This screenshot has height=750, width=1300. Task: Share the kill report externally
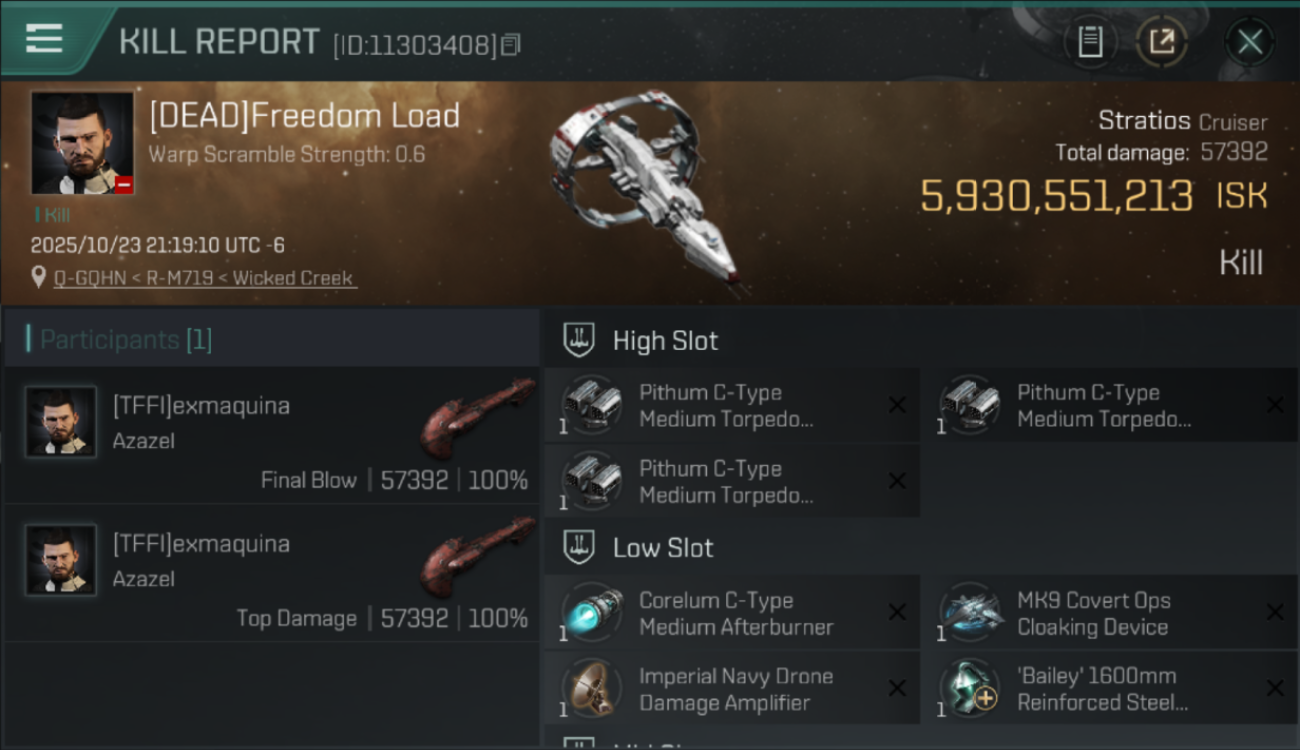tap(1161, 42)
